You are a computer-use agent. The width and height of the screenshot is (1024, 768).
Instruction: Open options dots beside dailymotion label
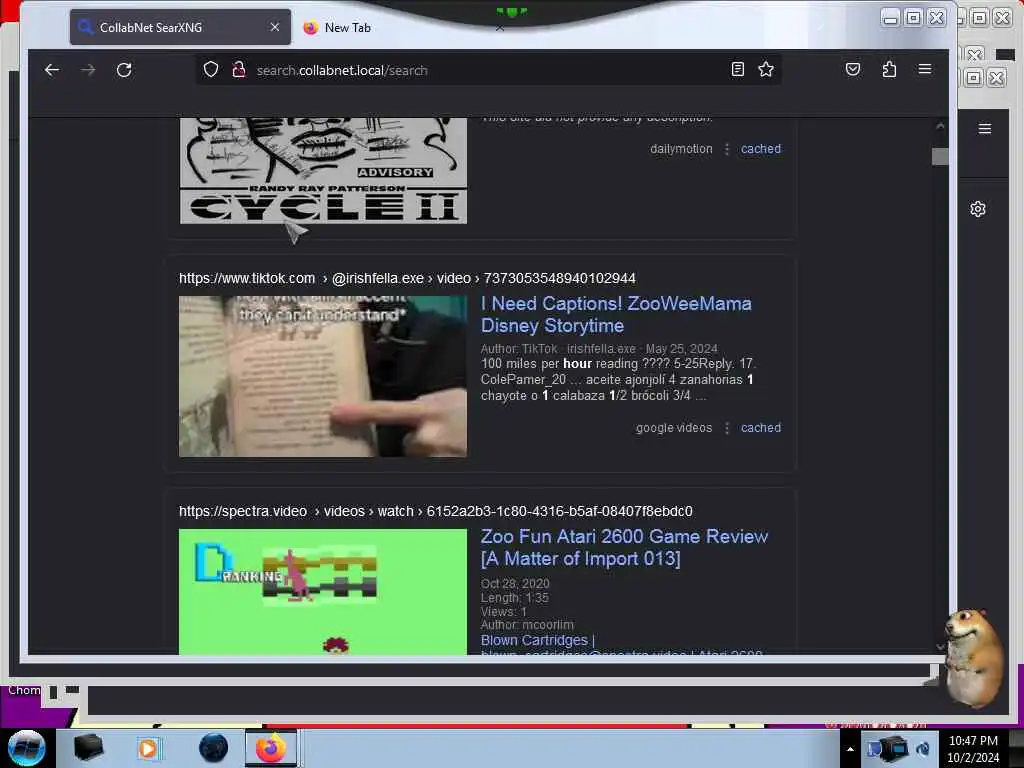point(727,149)
